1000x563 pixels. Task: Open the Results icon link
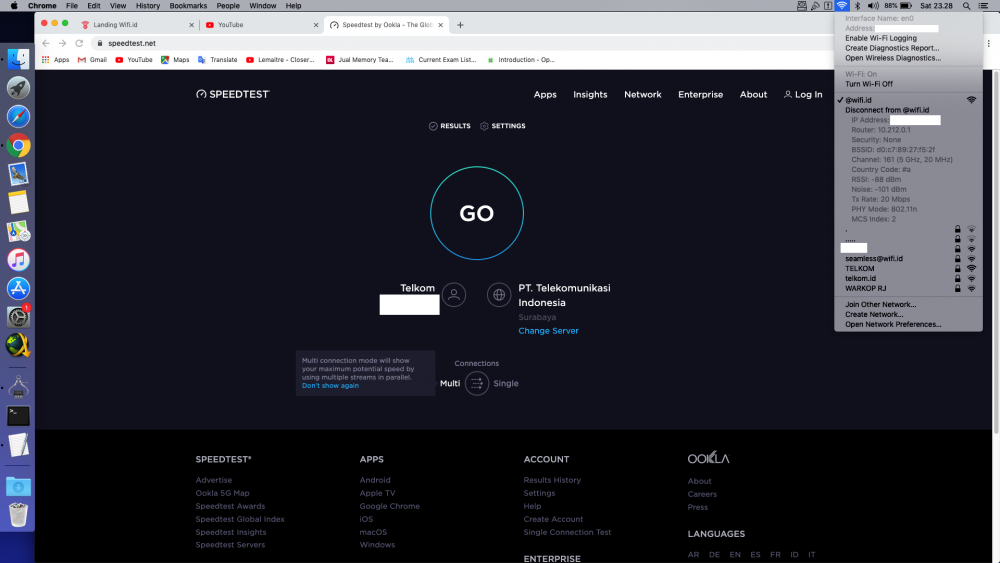450,126
